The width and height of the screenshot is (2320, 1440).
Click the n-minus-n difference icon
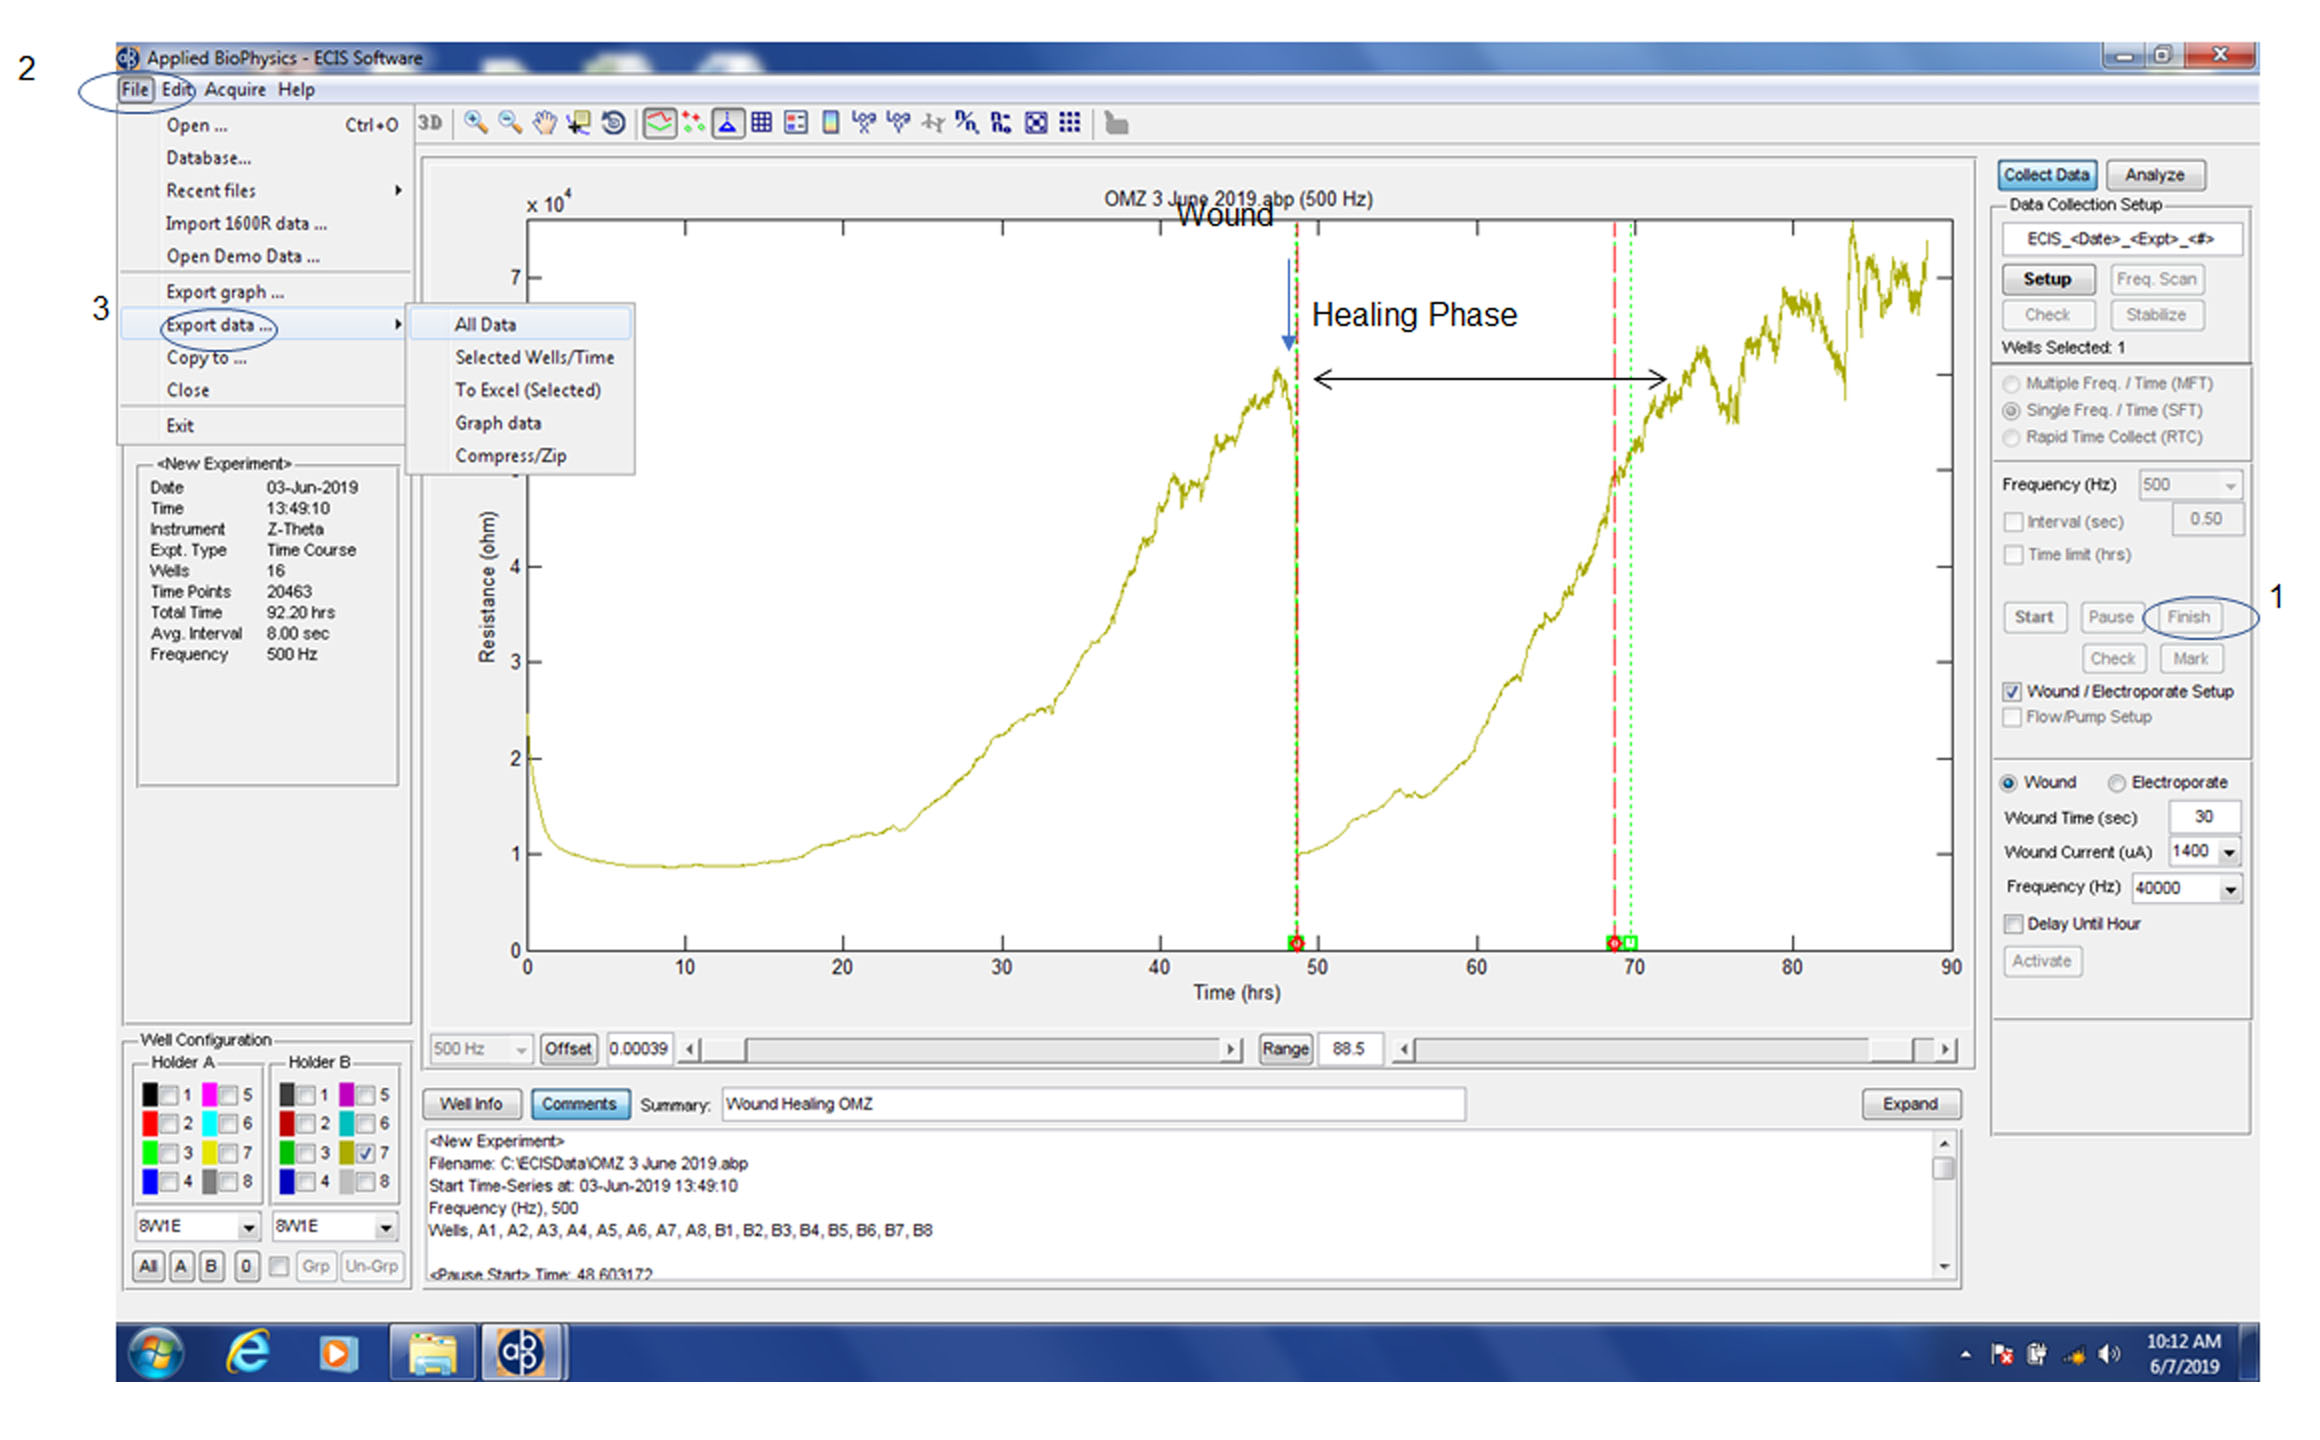tap(1001, 123)
